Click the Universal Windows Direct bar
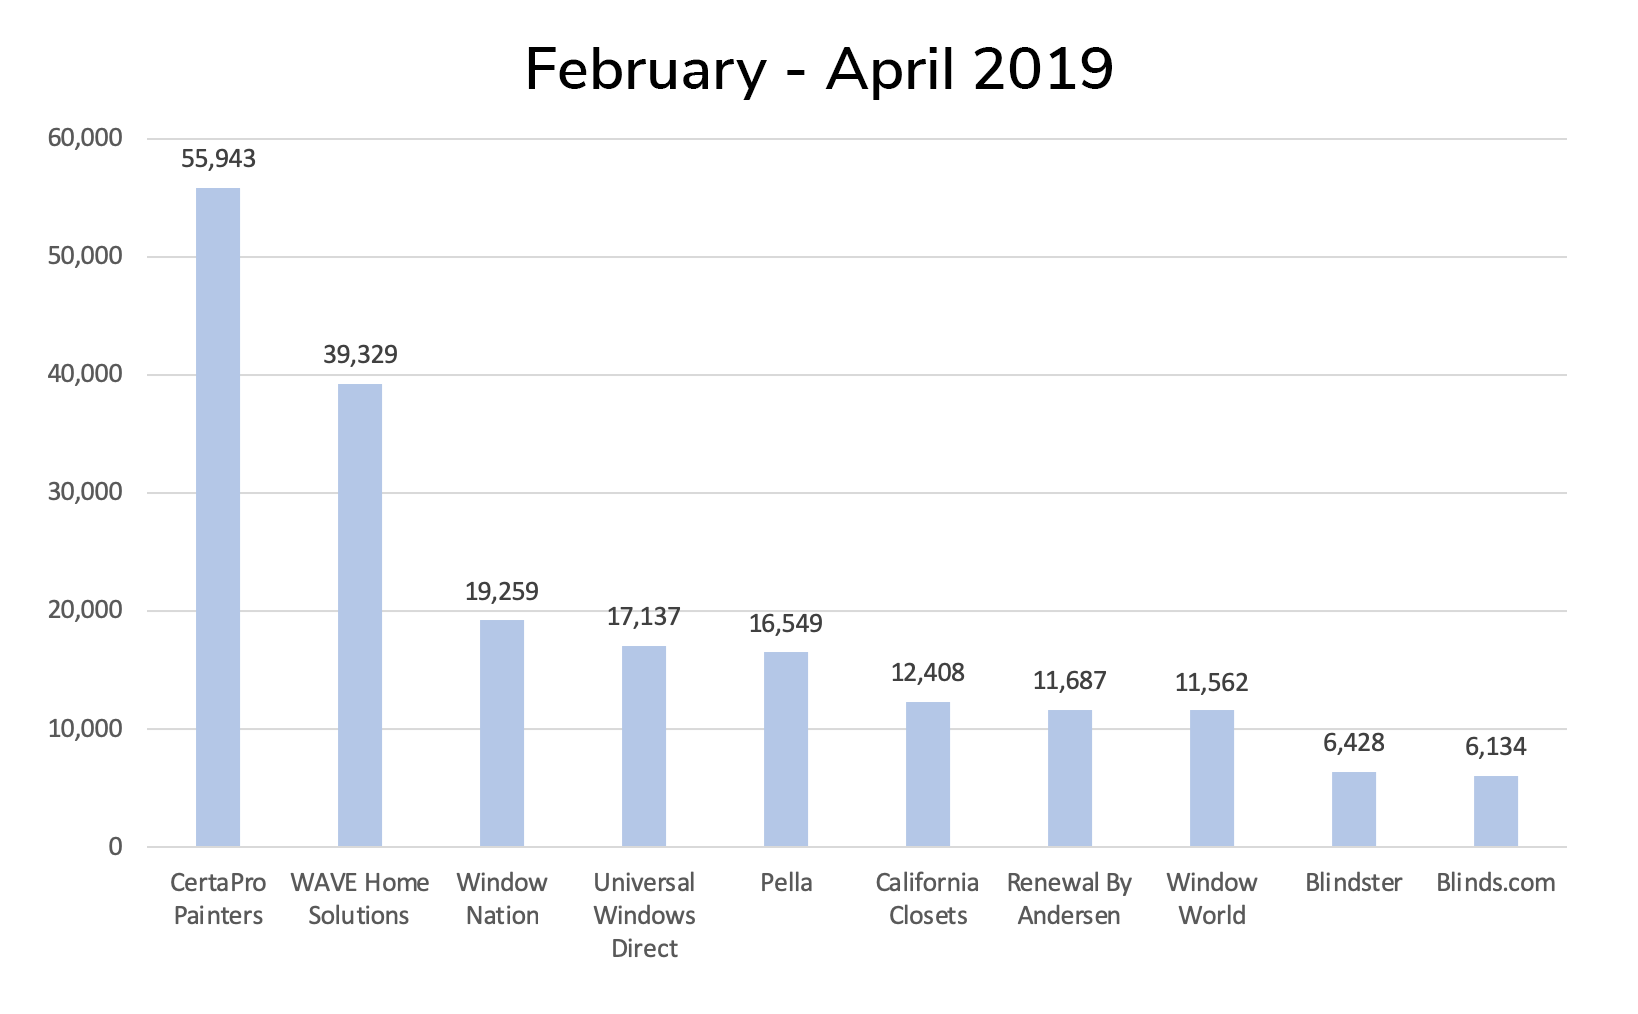This screenshot has height=1014, width=1638. (644, 746)
